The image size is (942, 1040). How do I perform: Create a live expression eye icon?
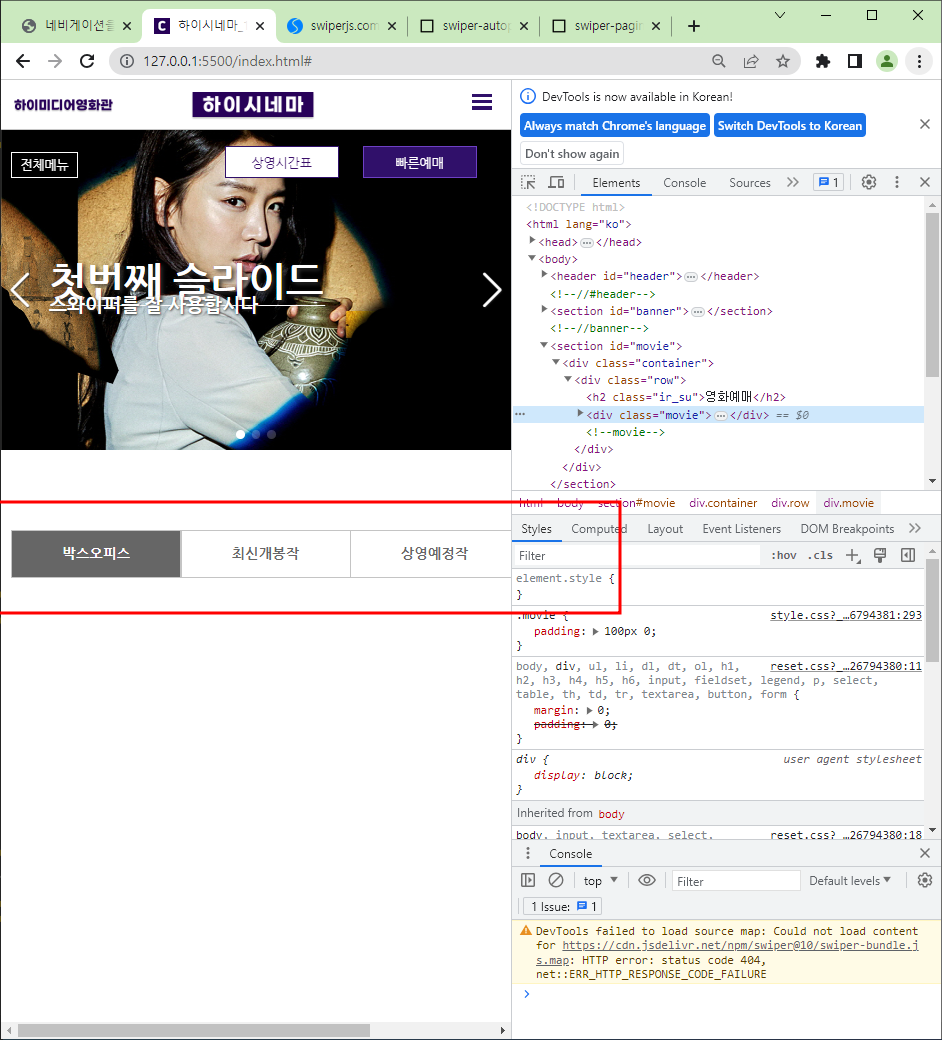[647, 880]
